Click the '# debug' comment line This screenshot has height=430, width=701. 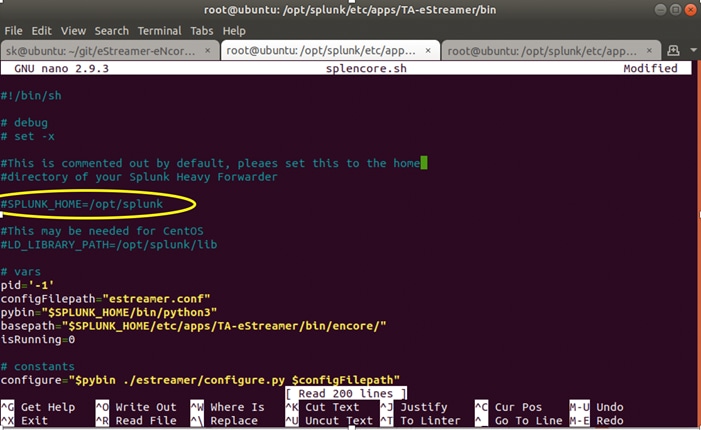(24, 122)
